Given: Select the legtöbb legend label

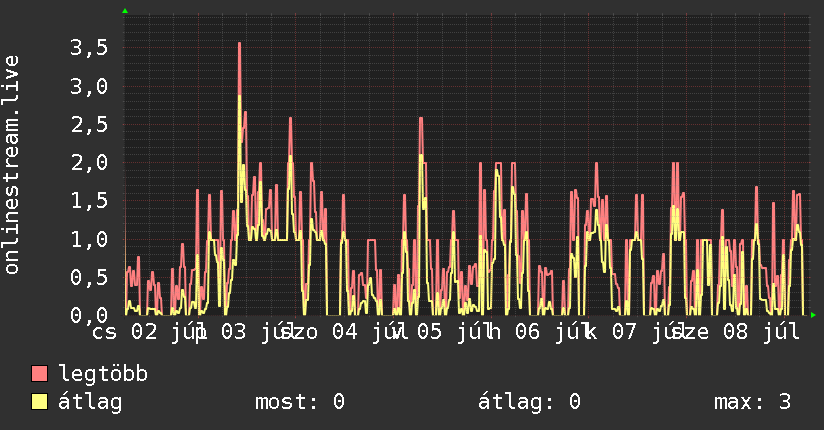Looking at the screenshot, I should tap(103, 374).
